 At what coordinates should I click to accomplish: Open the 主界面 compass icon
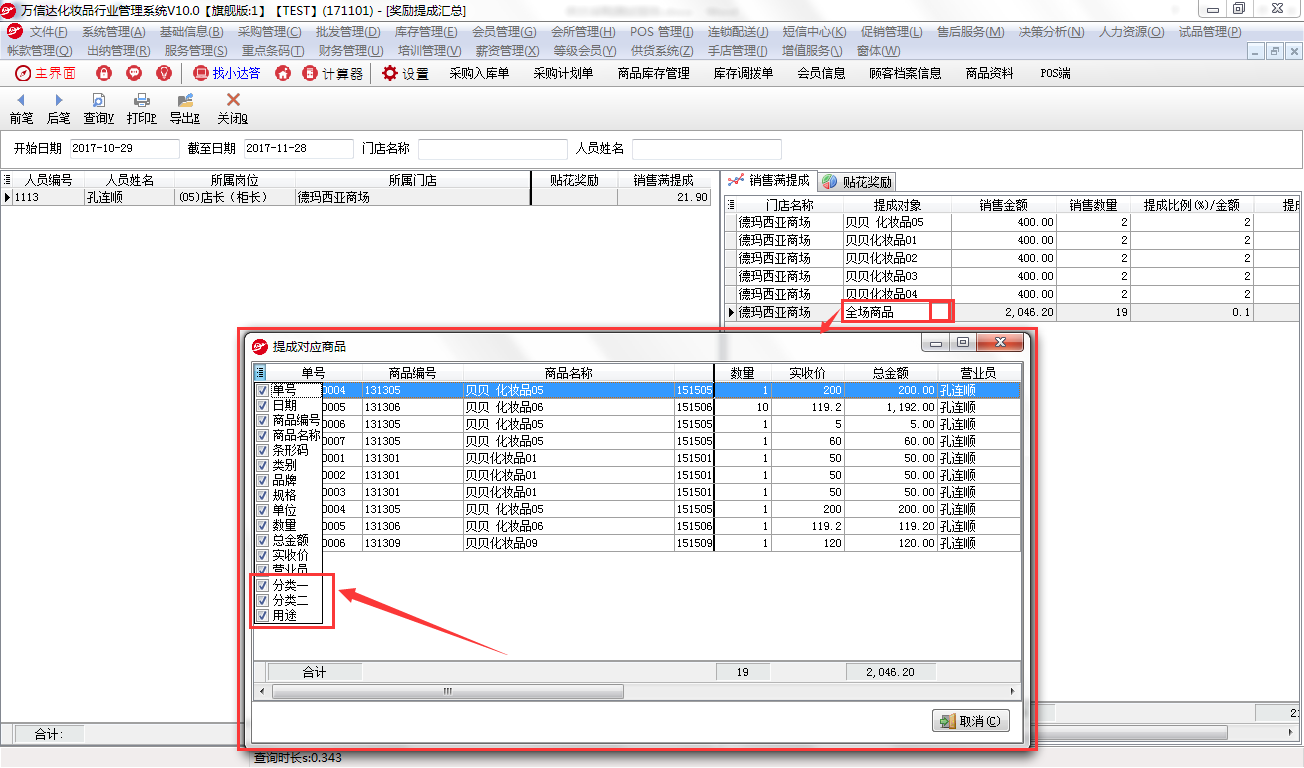coord(23,73)
